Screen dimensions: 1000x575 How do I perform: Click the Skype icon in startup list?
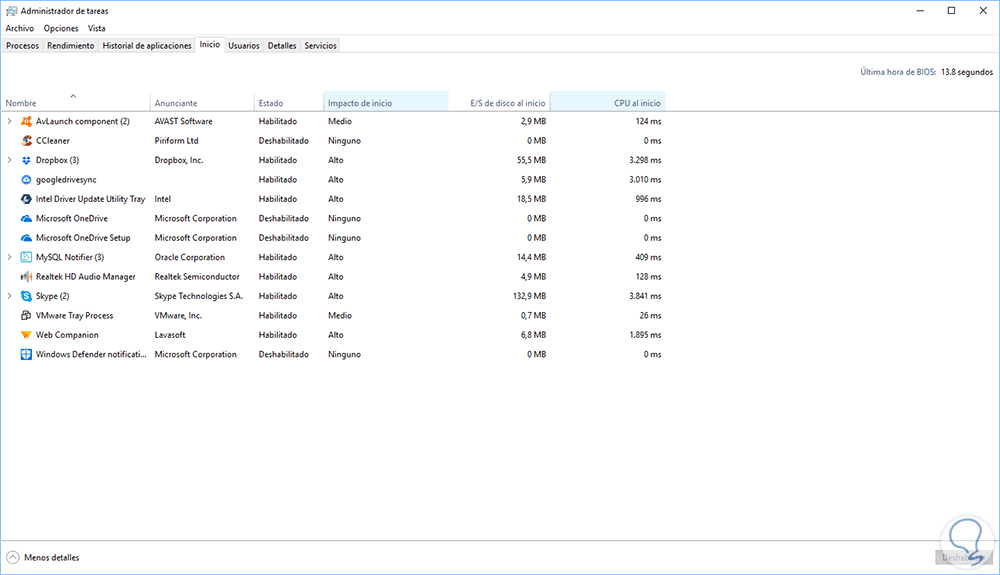pyautogui.click(x=26, y=296)
